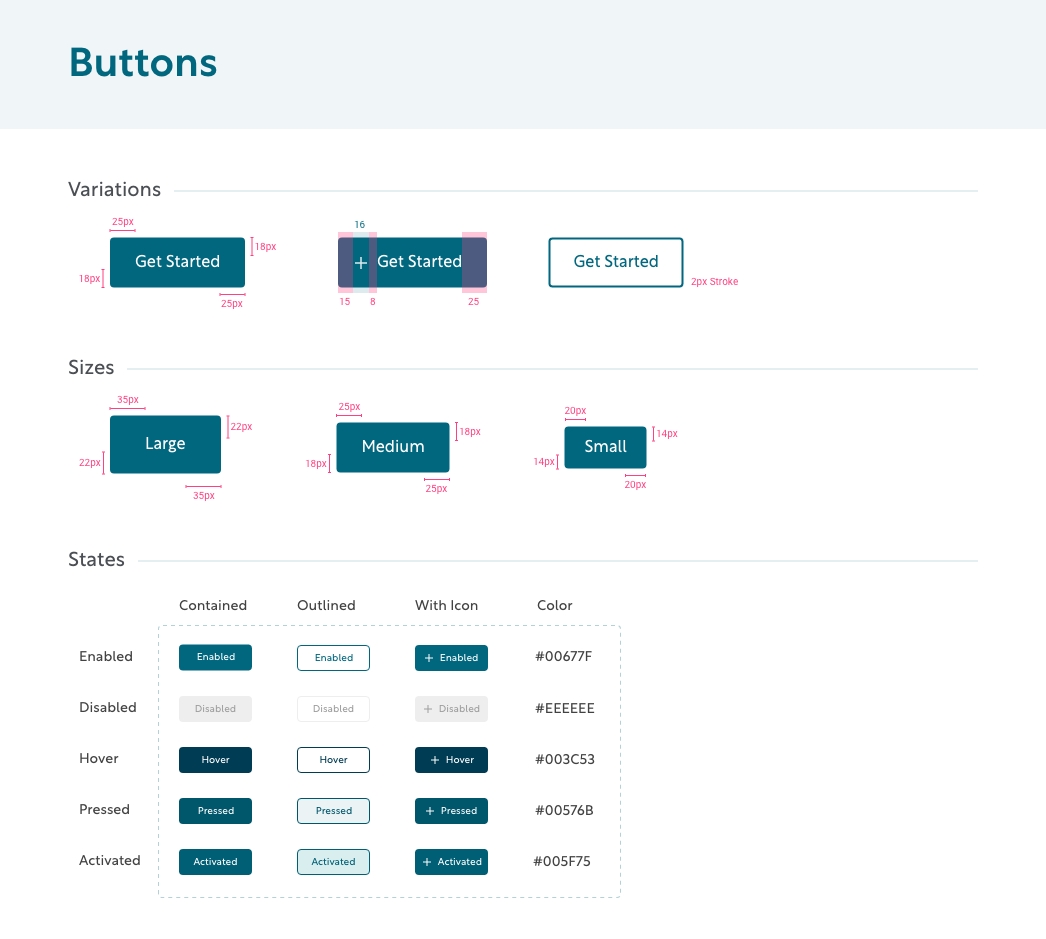Click the plus icon in Get Started button
This screenshot has height=939, width=1046.
[x=361, y=263]
